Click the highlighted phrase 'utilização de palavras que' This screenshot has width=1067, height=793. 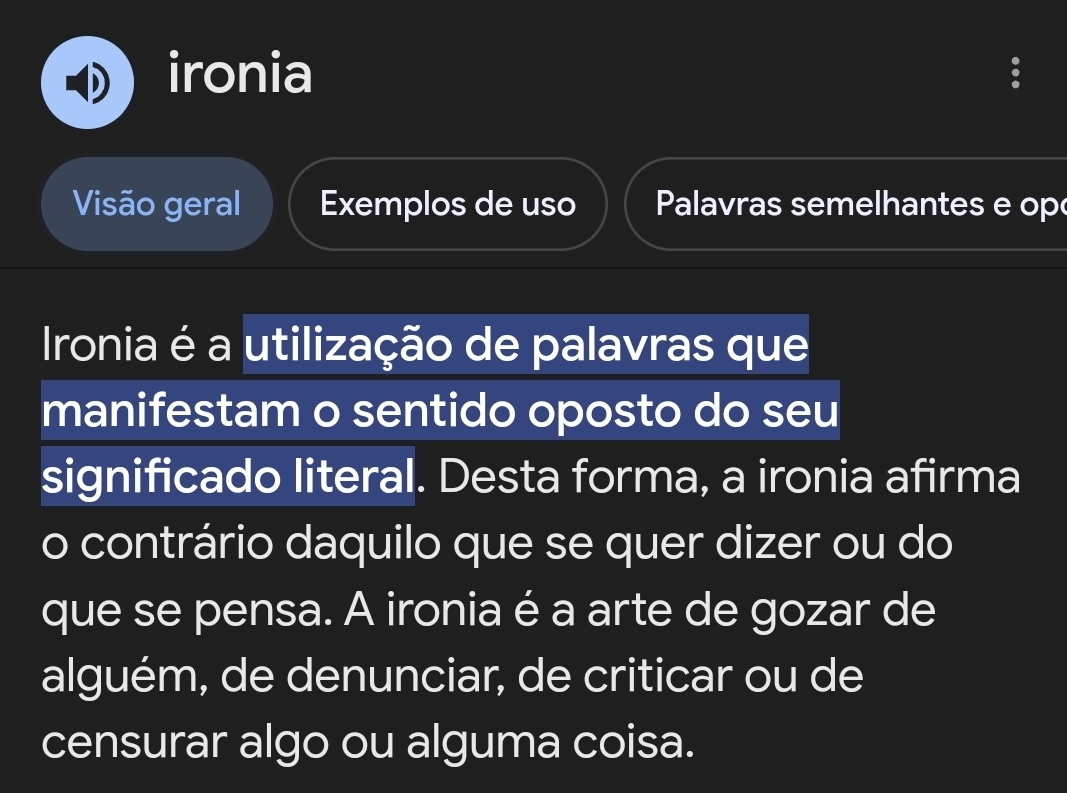[526, 346]
